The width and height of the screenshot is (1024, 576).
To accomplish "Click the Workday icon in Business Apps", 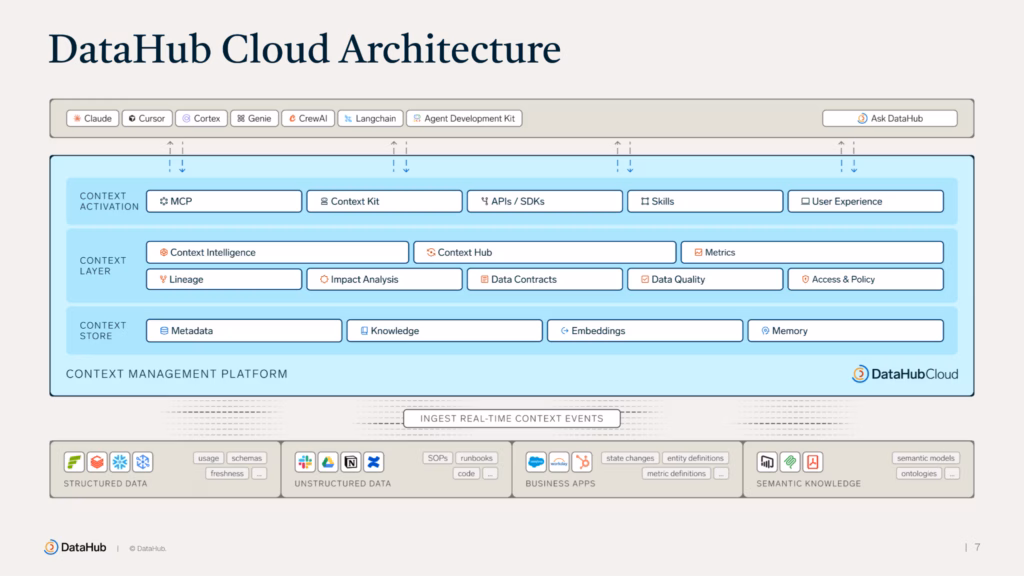I will (558, 462).
